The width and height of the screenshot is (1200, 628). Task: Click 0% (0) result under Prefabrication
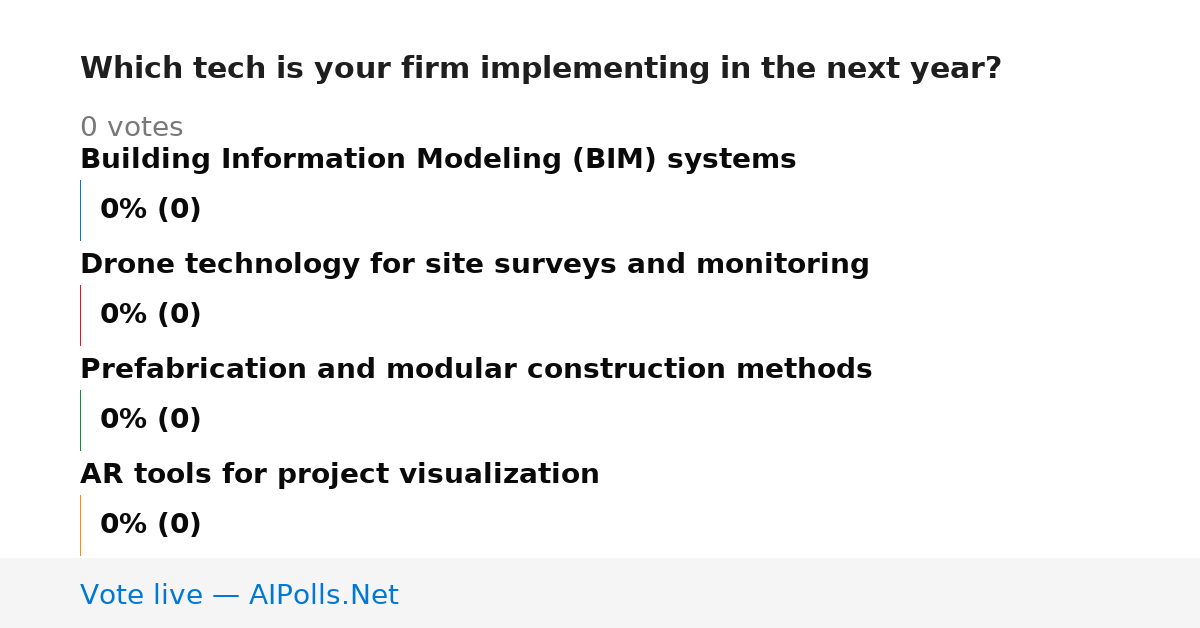150,420
